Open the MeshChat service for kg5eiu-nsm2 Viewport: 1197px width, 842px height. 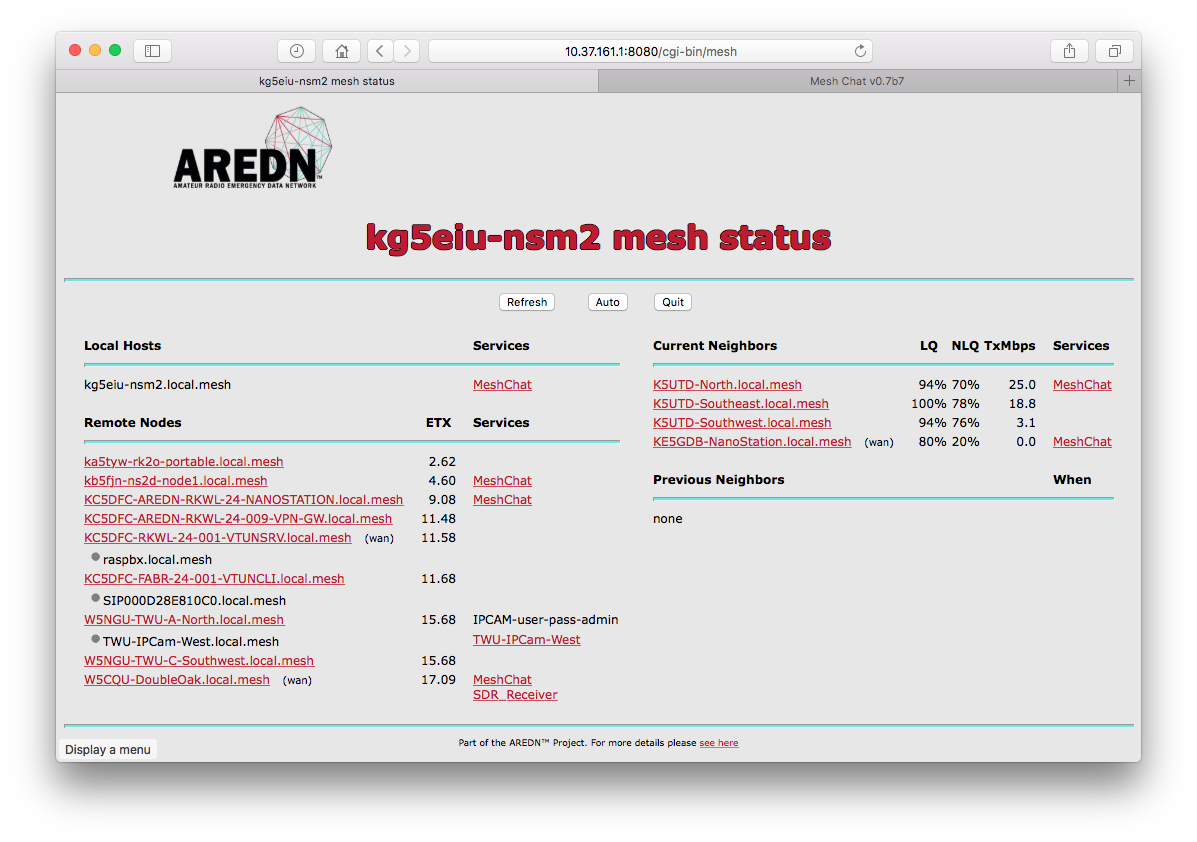coord(502,384)
